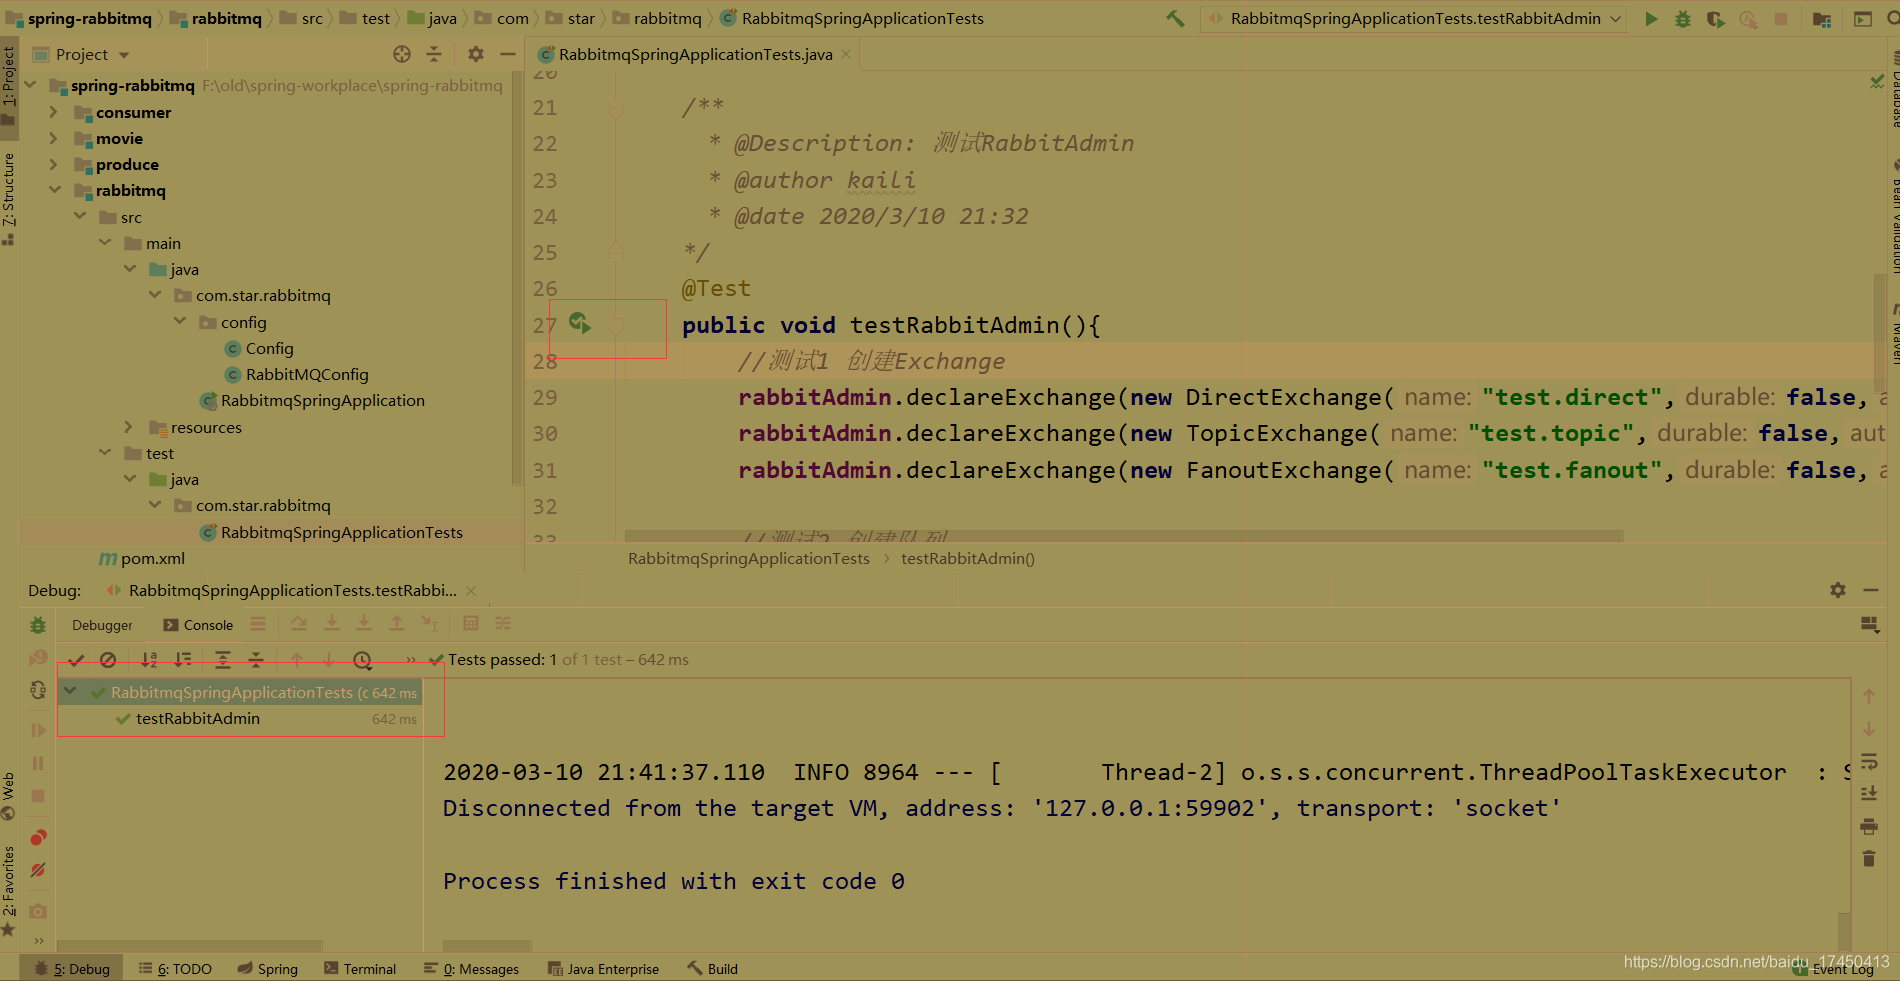Click Run to Cursor icon in debugger toolbar
Image resolution: width=1900 pixels, height=981 pixels.
coord(429,624)
